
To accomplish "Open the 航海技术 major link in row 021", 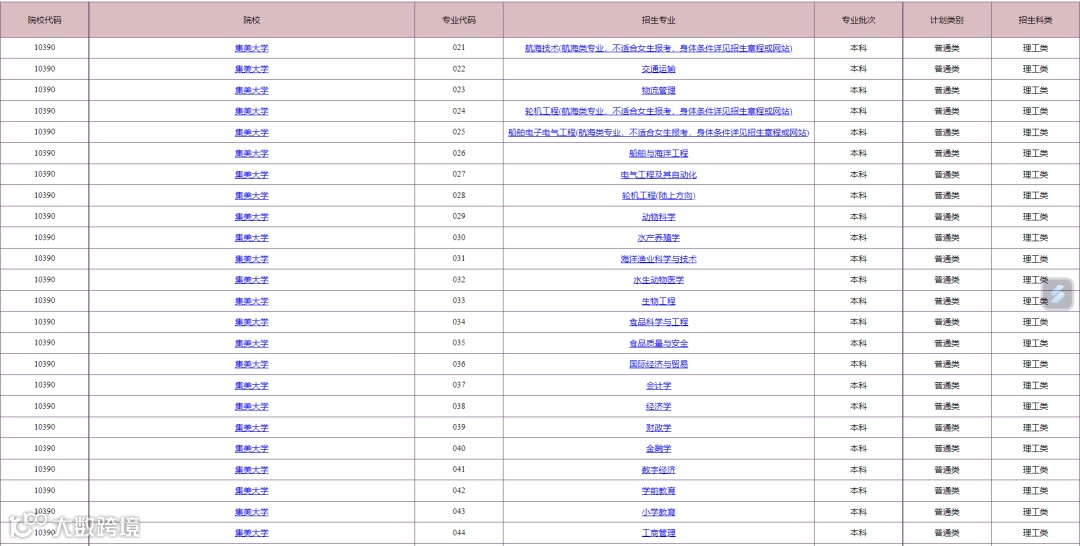I will [658, 48].
